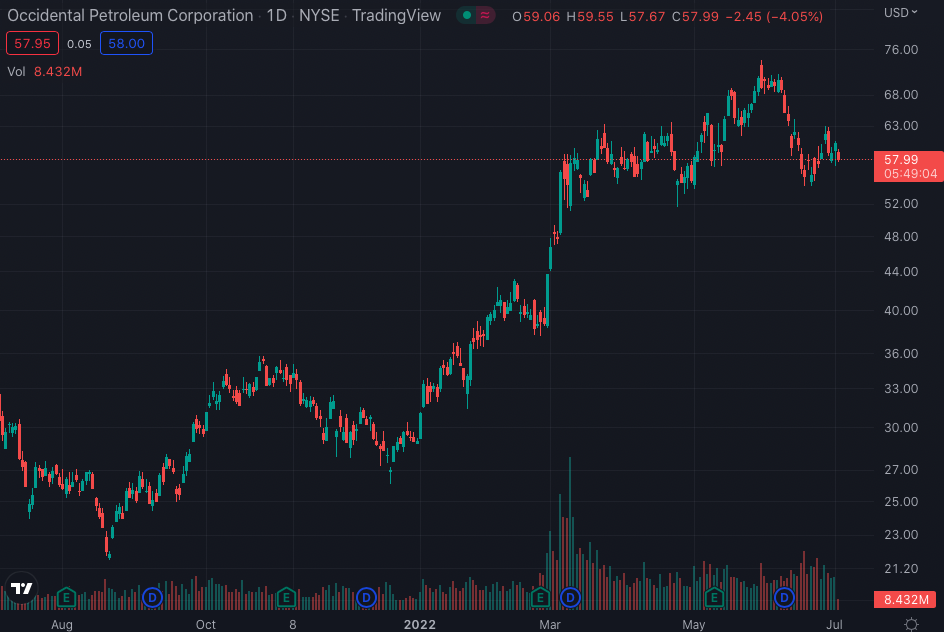Click the TradingView logo badge
Image resolution: width=944 pixels, height=632 pixels.
coord(22,588)
